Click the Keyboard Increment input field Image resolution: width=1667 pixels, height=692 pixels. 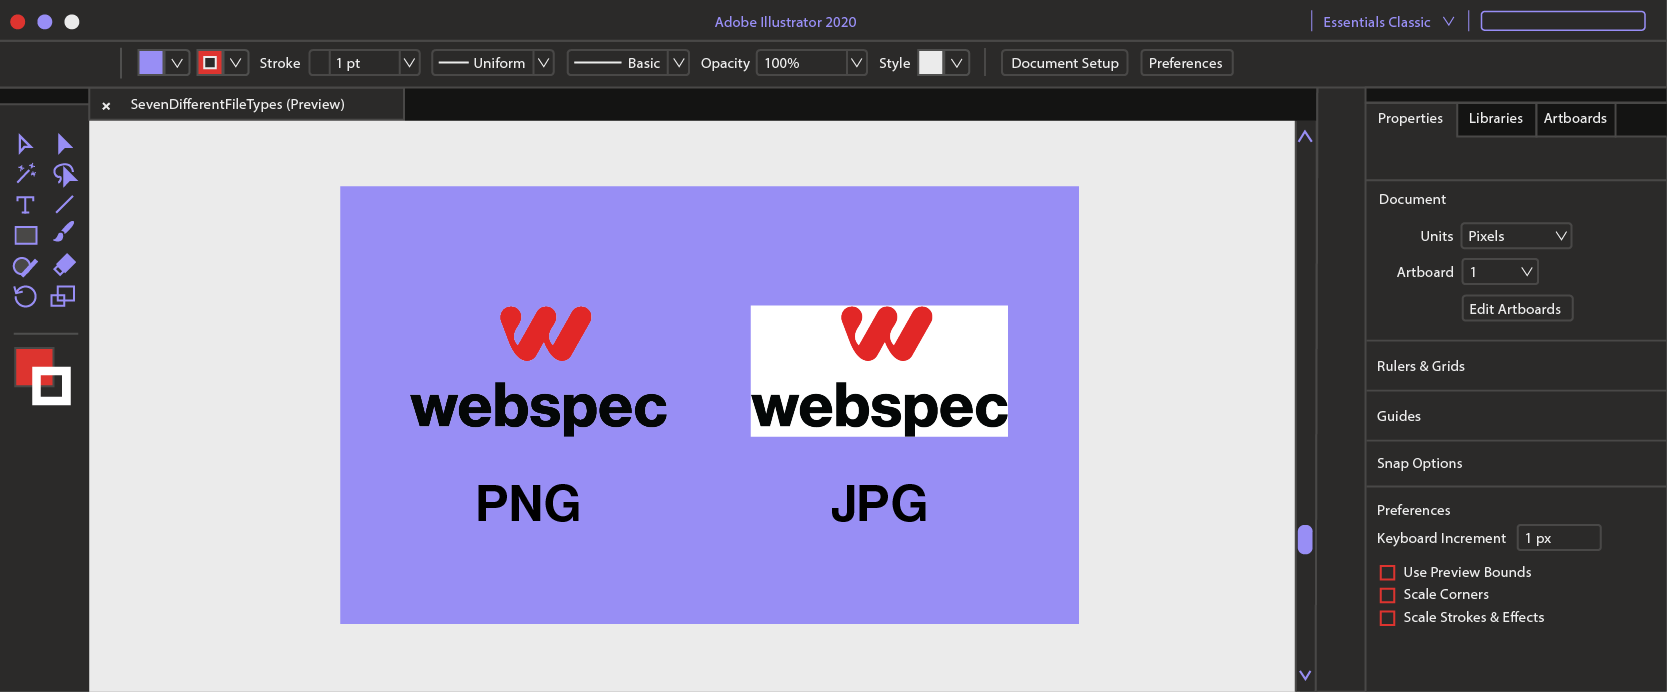click(x=1558, y=538)
